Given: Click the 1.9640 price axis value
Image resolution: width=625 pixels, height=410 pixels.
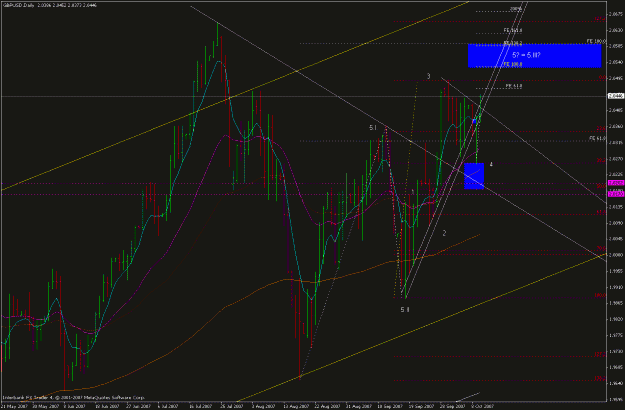Looking at the screenshot, I should tap(615, 383).
